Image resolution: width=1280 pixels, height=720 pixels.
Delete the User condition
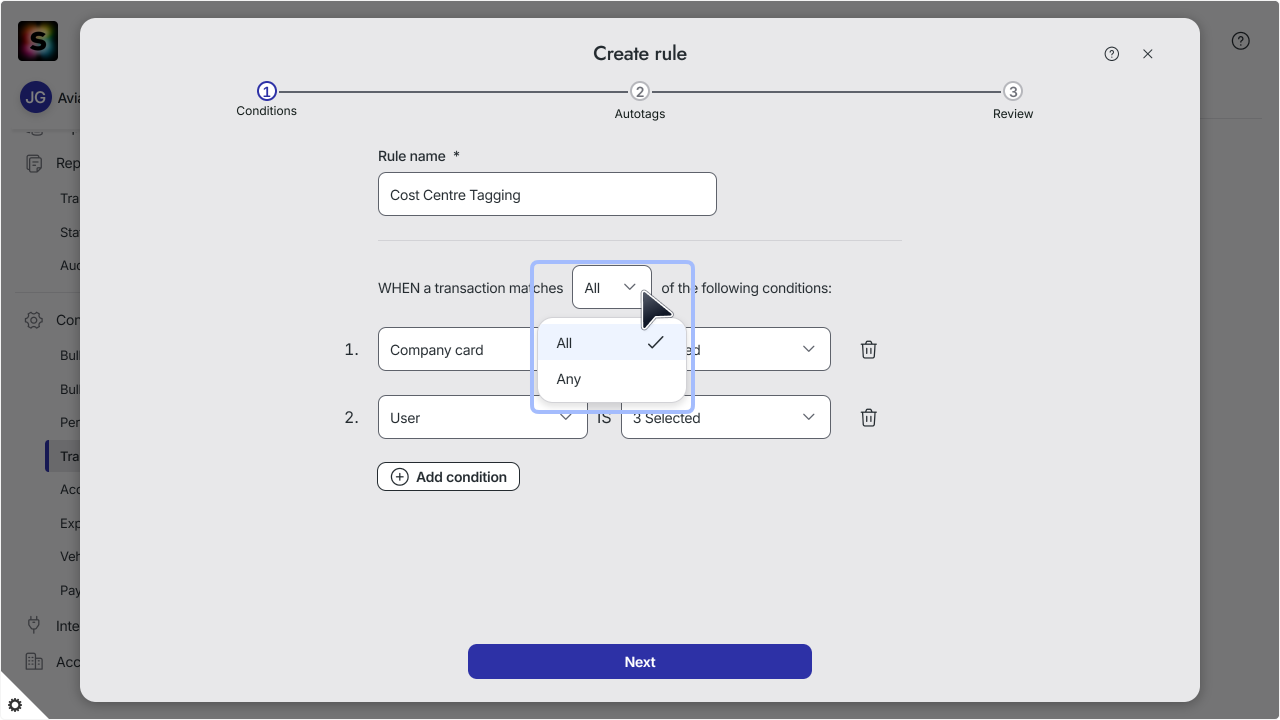pos(869,418)
